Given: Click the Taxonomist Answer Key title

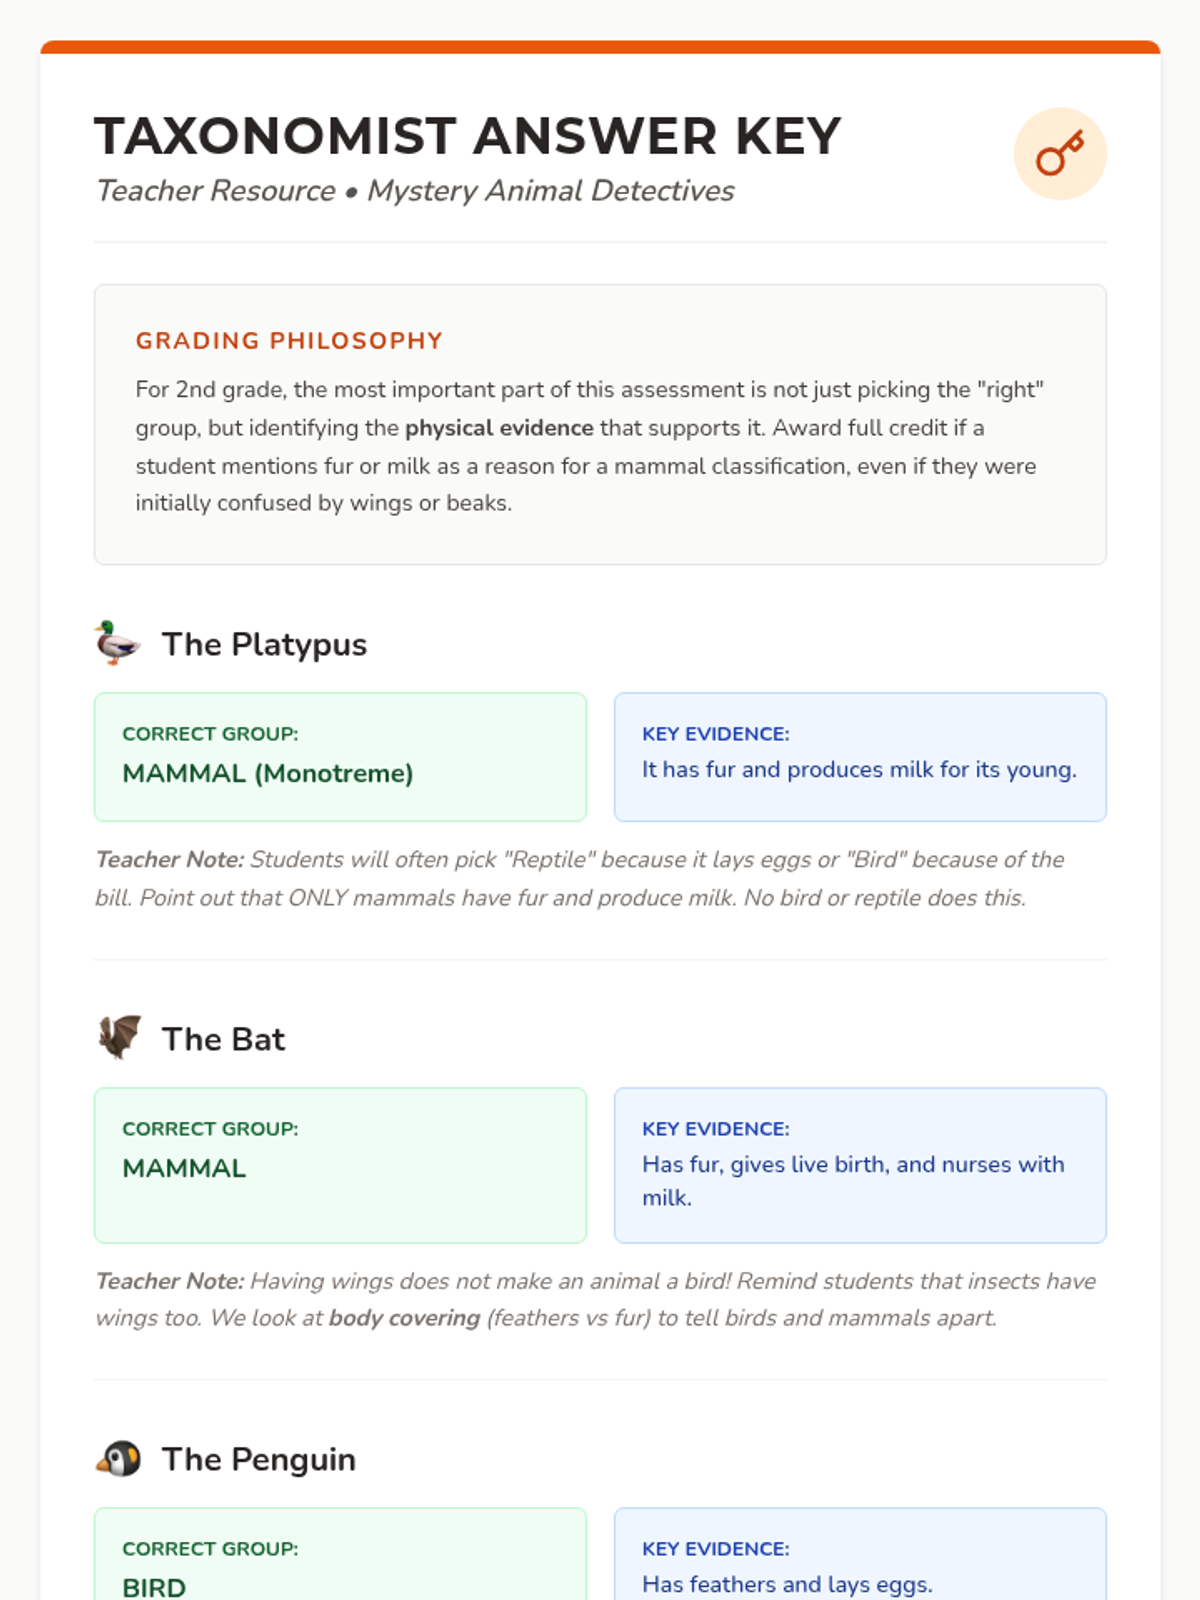Looking at the screenshot, I should (x=468, y=136).
